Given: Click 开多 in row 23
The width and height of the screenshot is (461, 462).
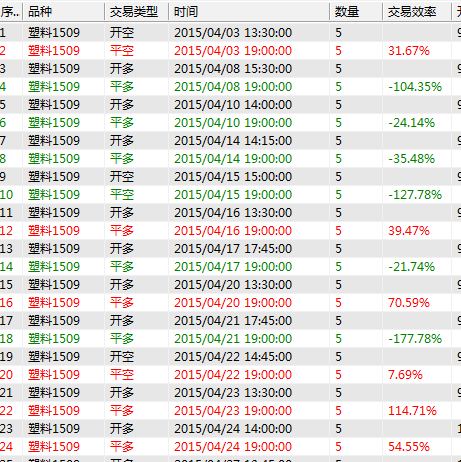Looking at the screenshot, I should [122, 429].
